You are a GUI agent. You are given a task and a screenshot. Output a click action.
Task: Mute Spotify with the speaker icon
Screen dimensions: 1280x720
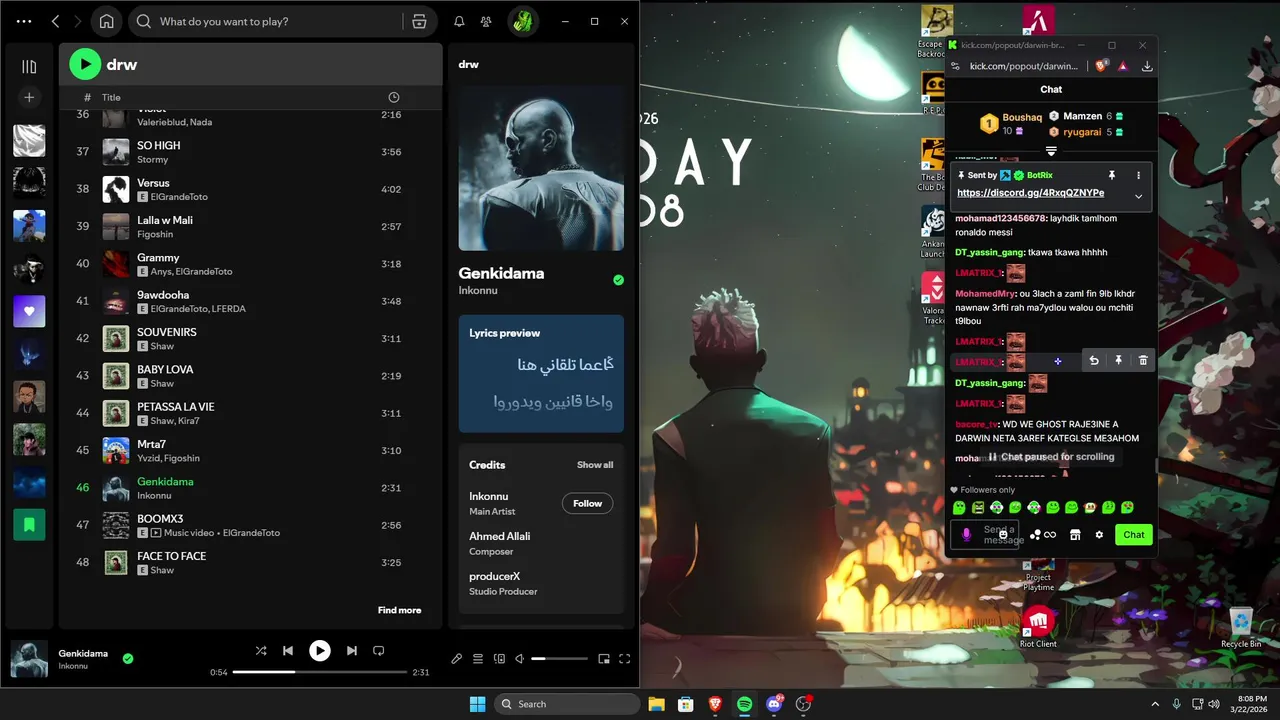coord(519,658)
